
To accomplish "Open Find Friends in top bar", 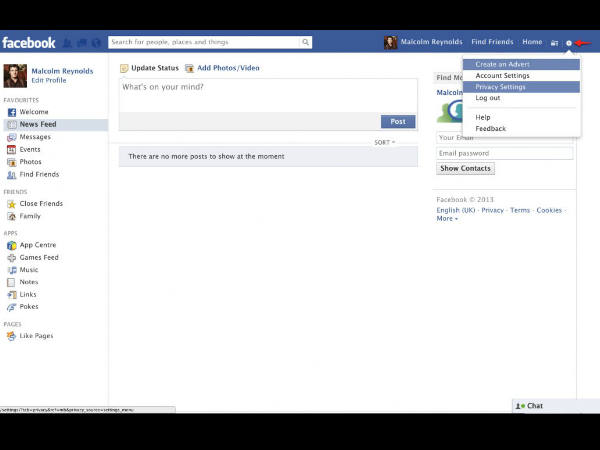I will click(x=492, y=42).
